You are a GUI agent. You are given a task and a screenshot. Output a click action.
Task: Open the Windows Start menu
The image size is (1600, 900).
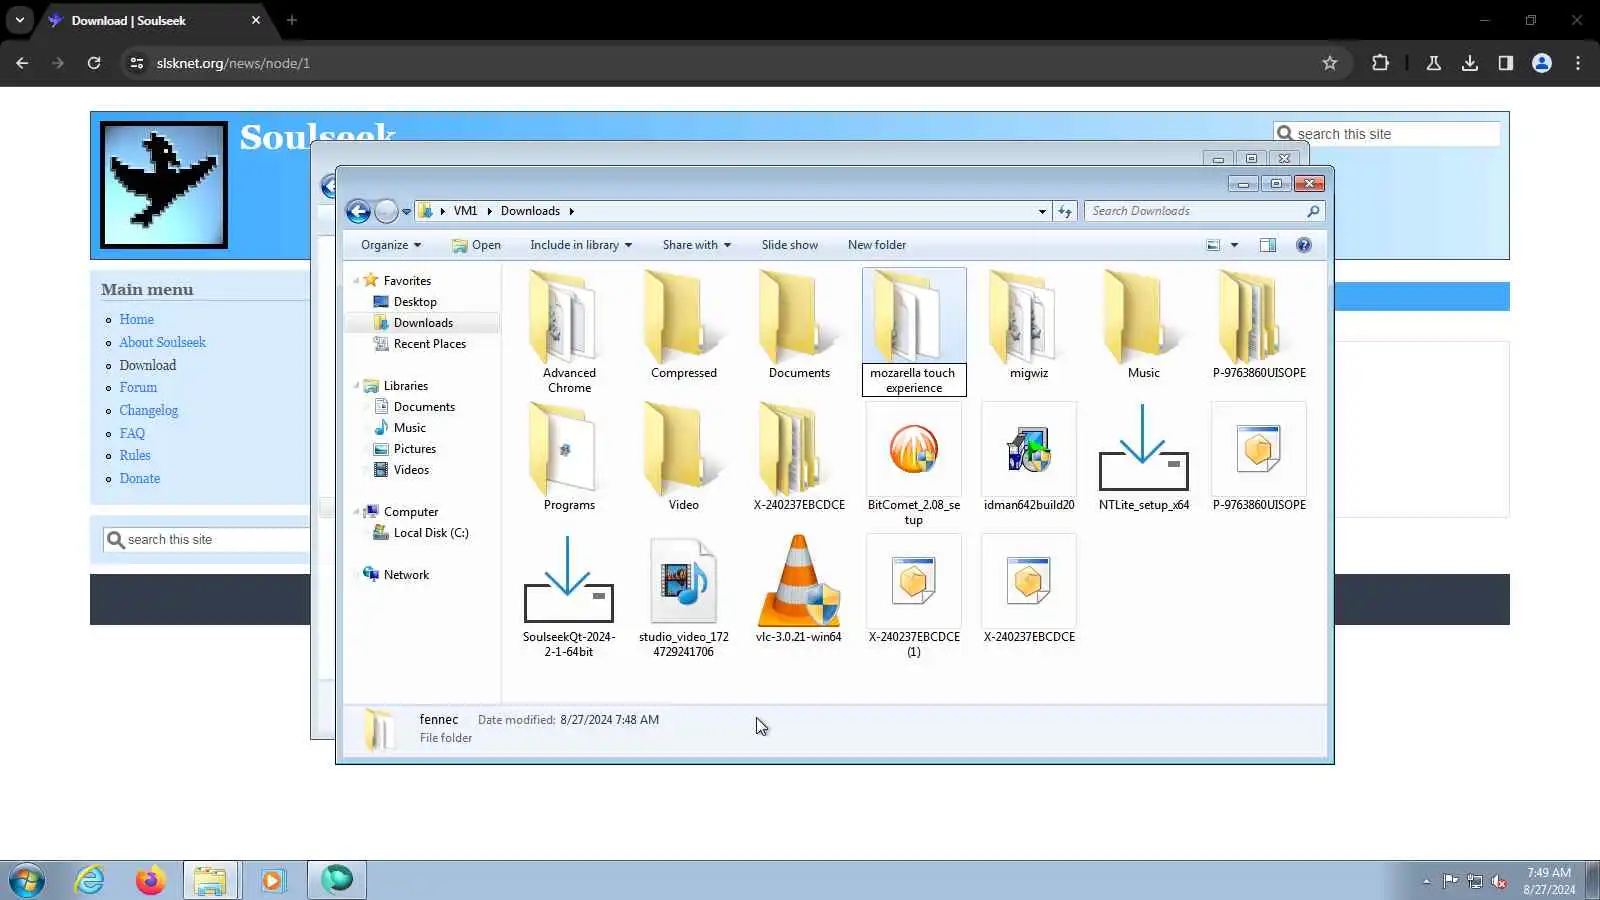tap(26, 880)
